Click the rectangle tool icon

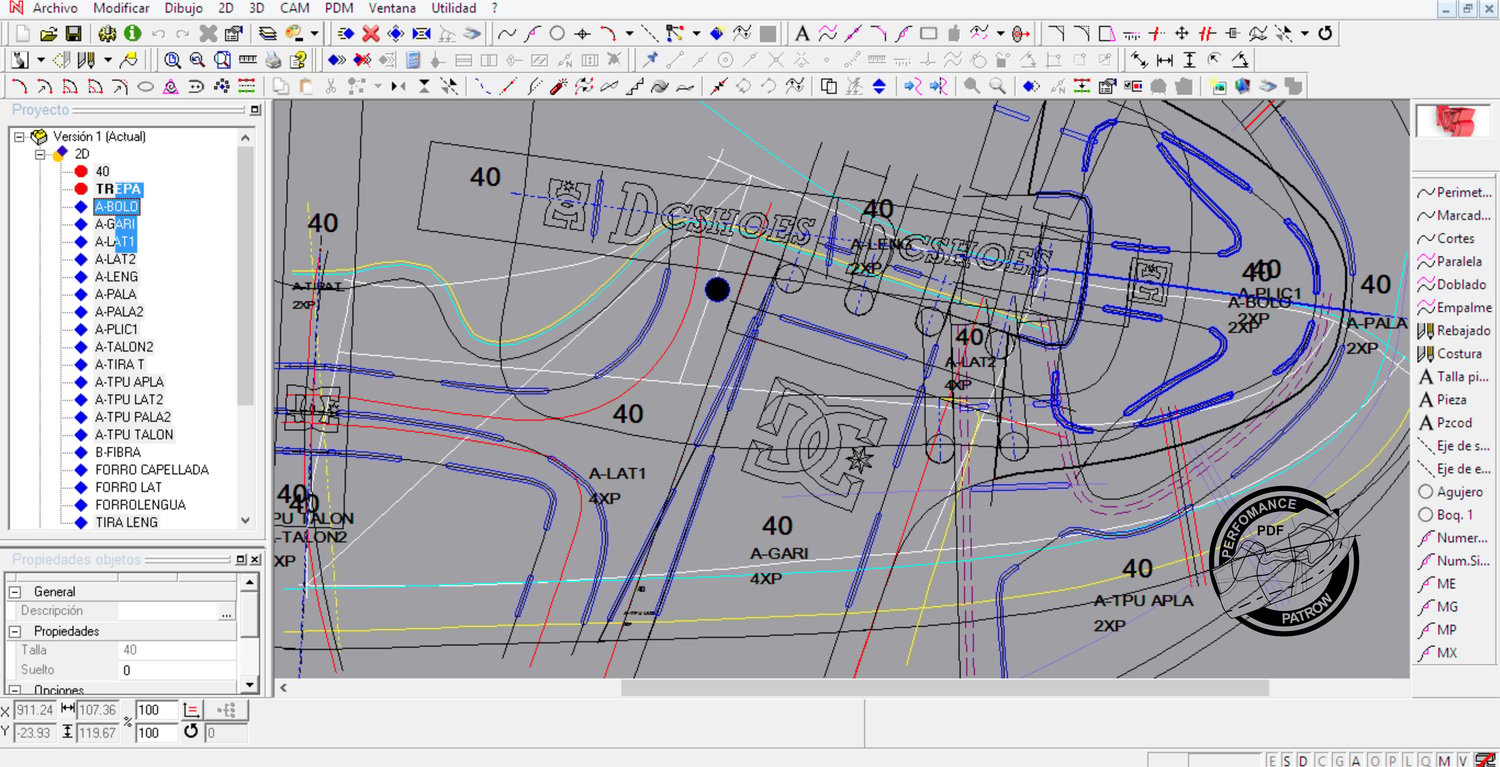[928, 34]
